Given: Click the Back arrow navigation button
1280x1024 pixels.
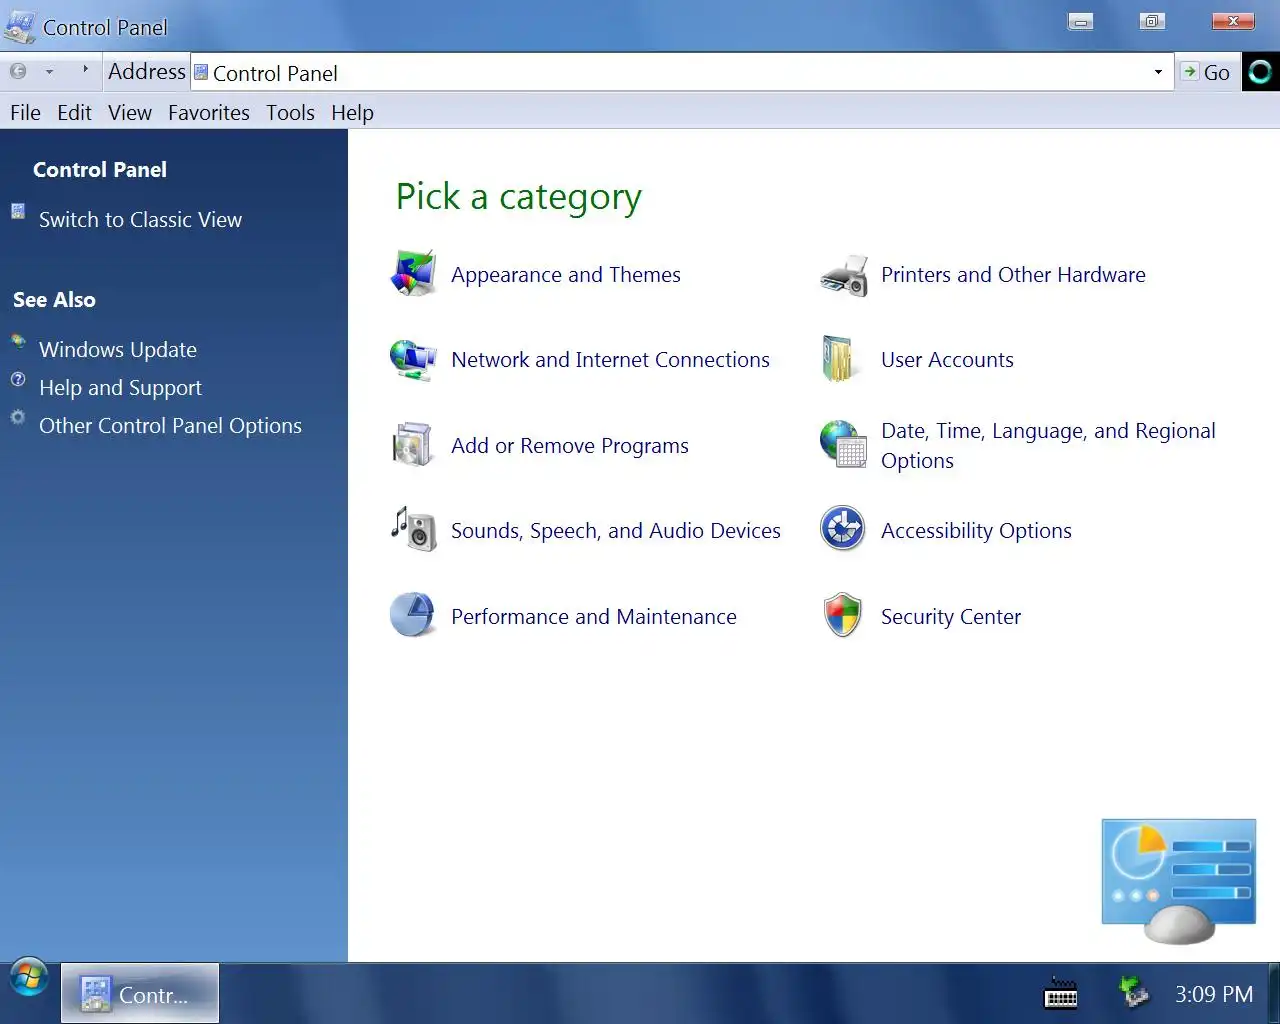Looking at the screenshot, I should [18, 72].
